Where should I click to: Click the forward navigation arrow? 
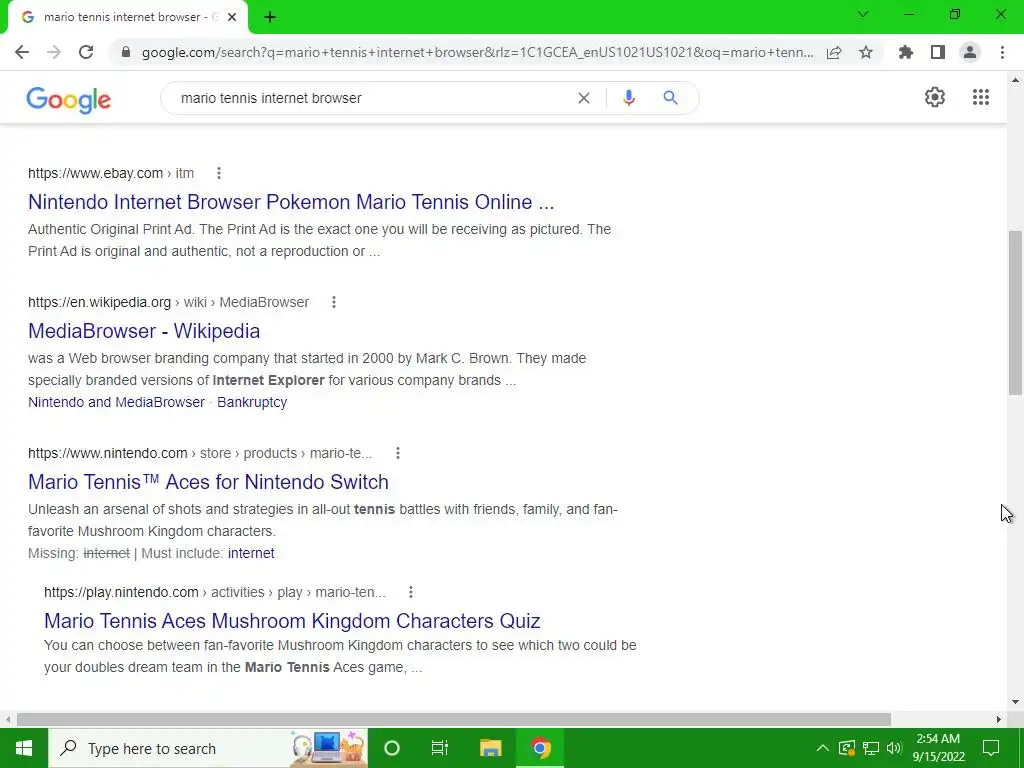pyautogui.click(x=54, y=52)
